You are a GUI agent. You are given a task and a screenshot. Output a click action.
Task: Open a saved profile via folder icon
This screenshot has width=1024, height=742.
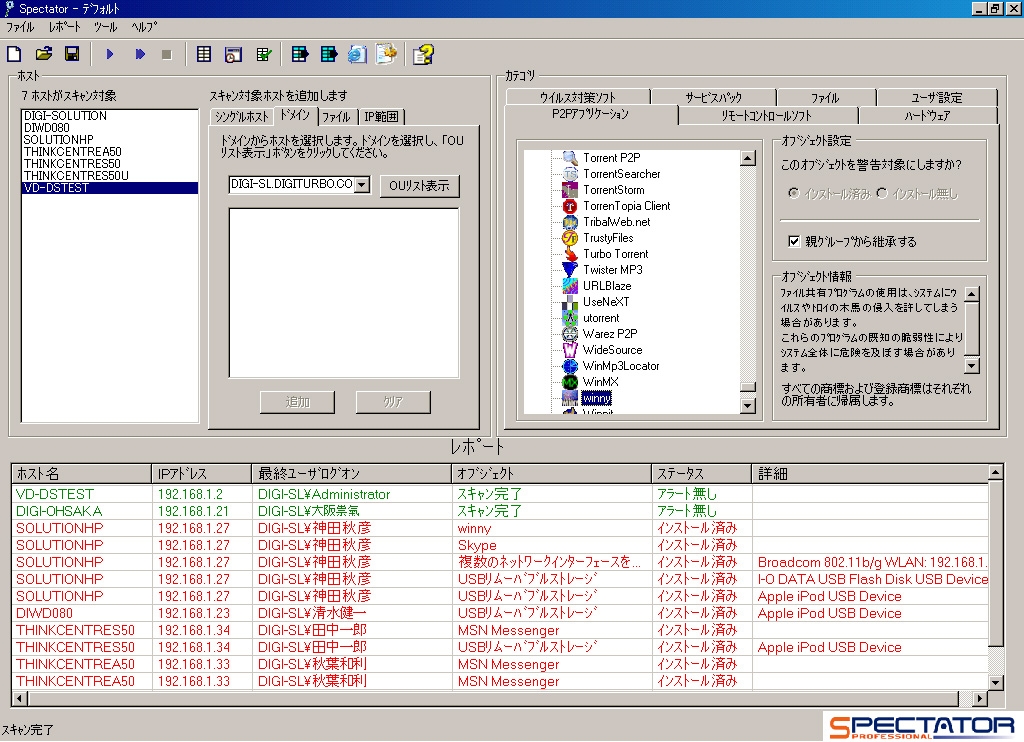pyautogui.click(x=44, y=54)
